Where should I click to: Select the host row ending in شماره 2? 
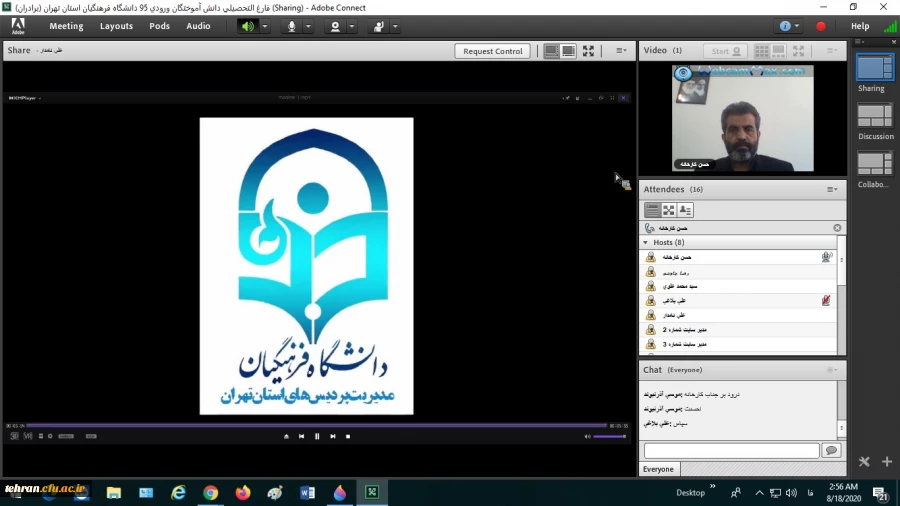pyautogui.click(x=738, y=329)
